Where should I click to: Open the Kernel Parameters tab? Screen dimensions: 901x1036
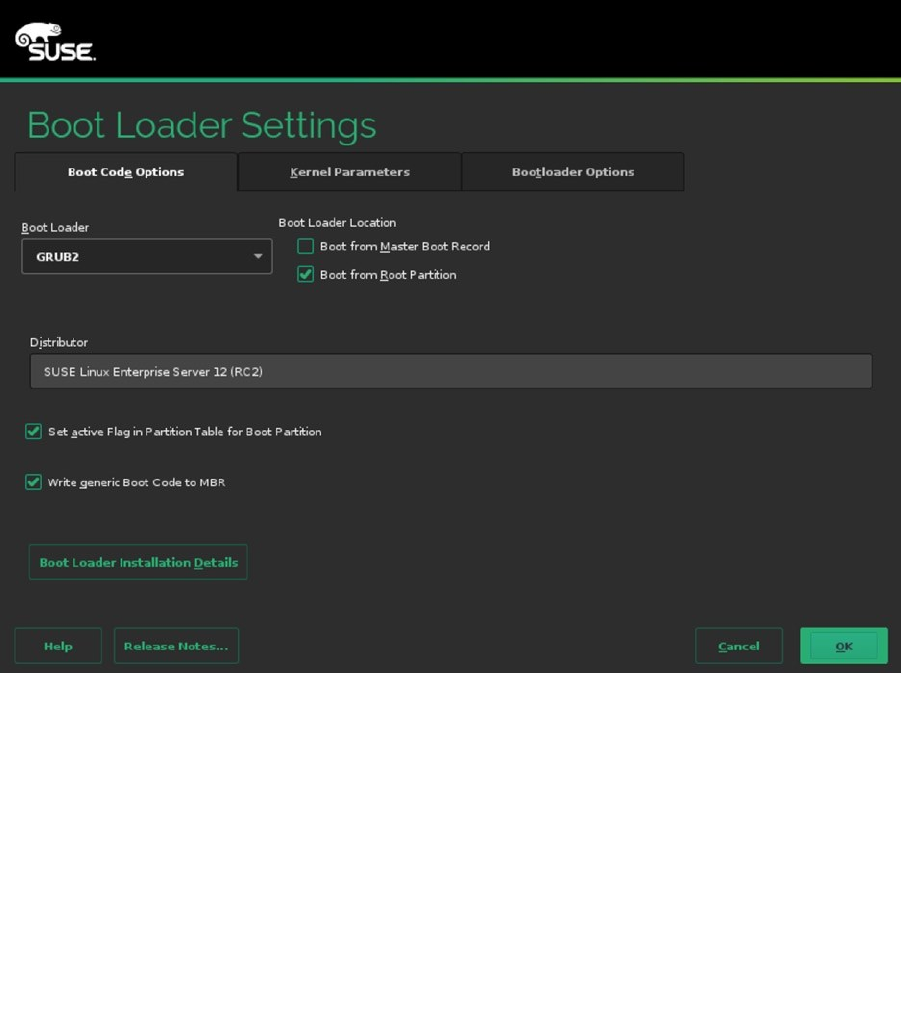349,172
